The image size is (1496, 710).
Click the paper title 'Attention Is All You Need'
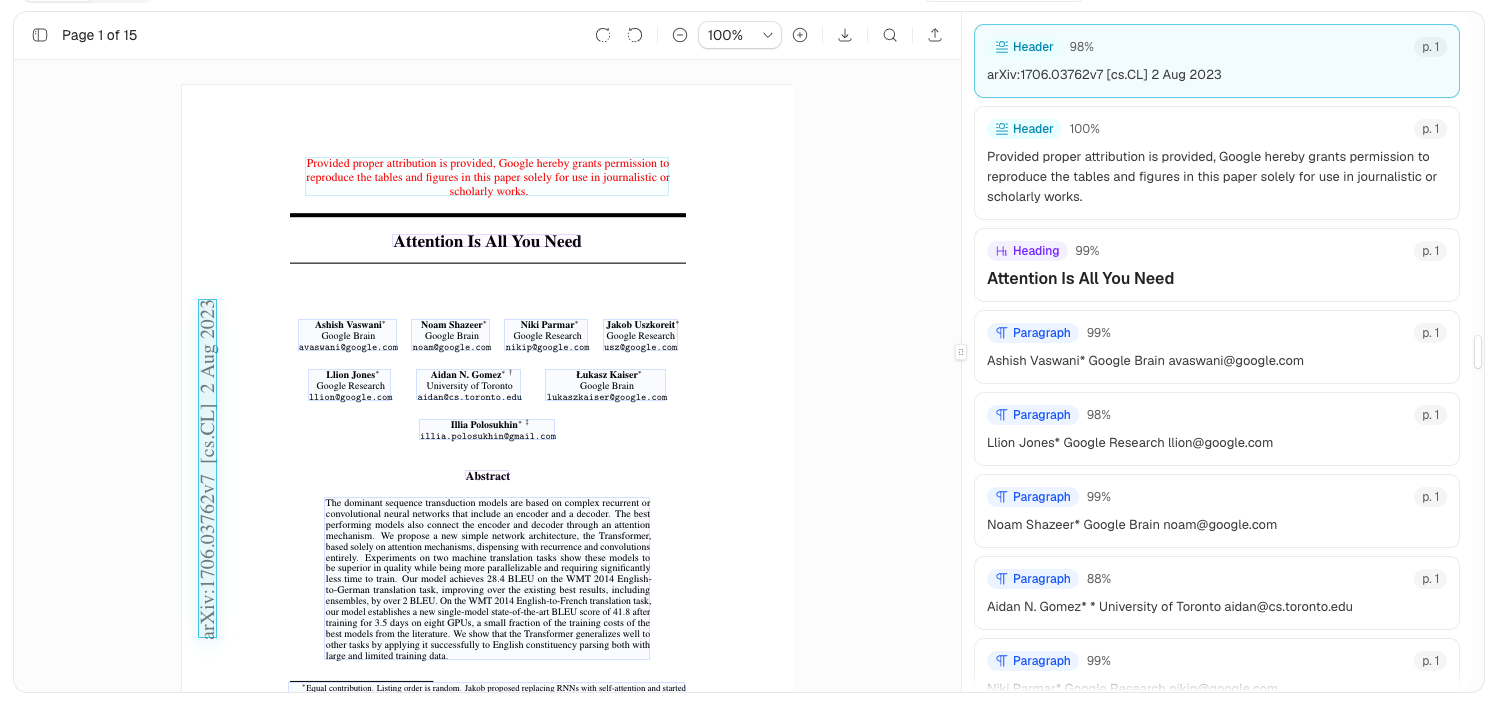pyautogui.click(x=487, y=241)
